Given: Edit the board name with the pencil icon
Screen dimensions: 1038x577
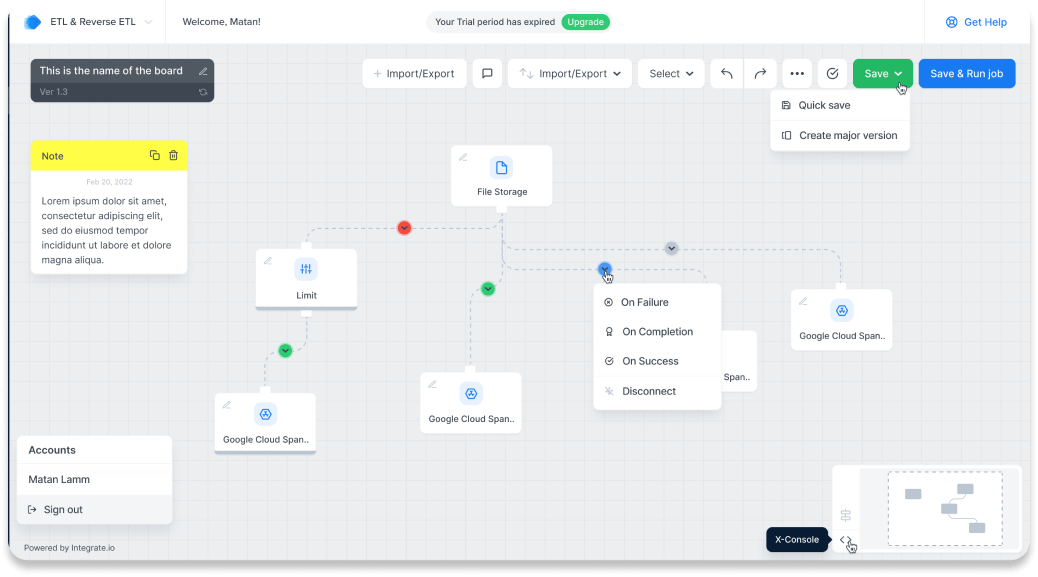Looking at the screenshot, I should (203, 71).
